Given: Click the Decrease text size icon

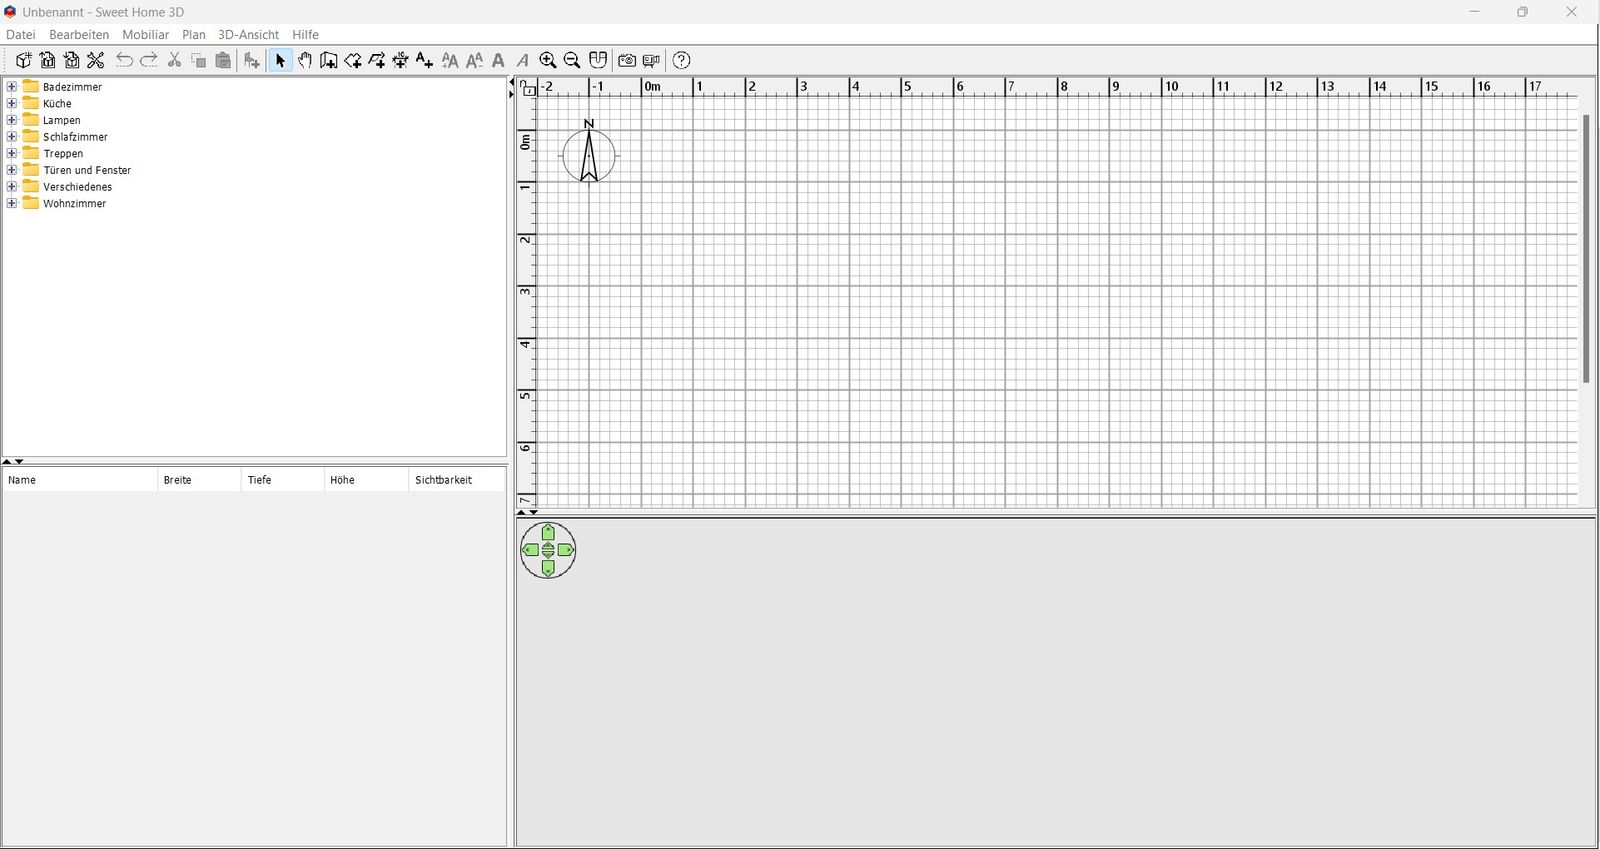Looking at the screenshot, I should coord(474,60).
